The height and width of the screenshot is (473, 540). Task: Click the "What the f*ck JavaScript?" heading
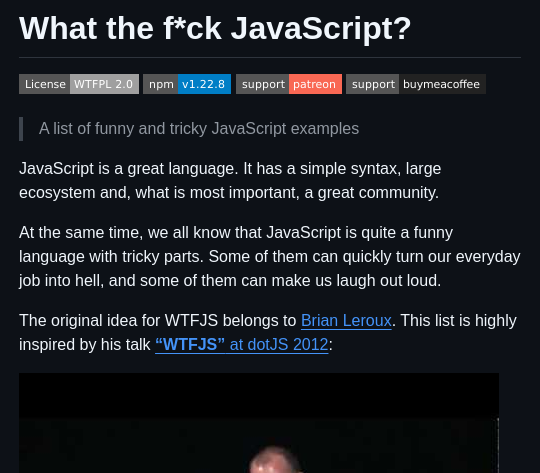tap(215, 29)
